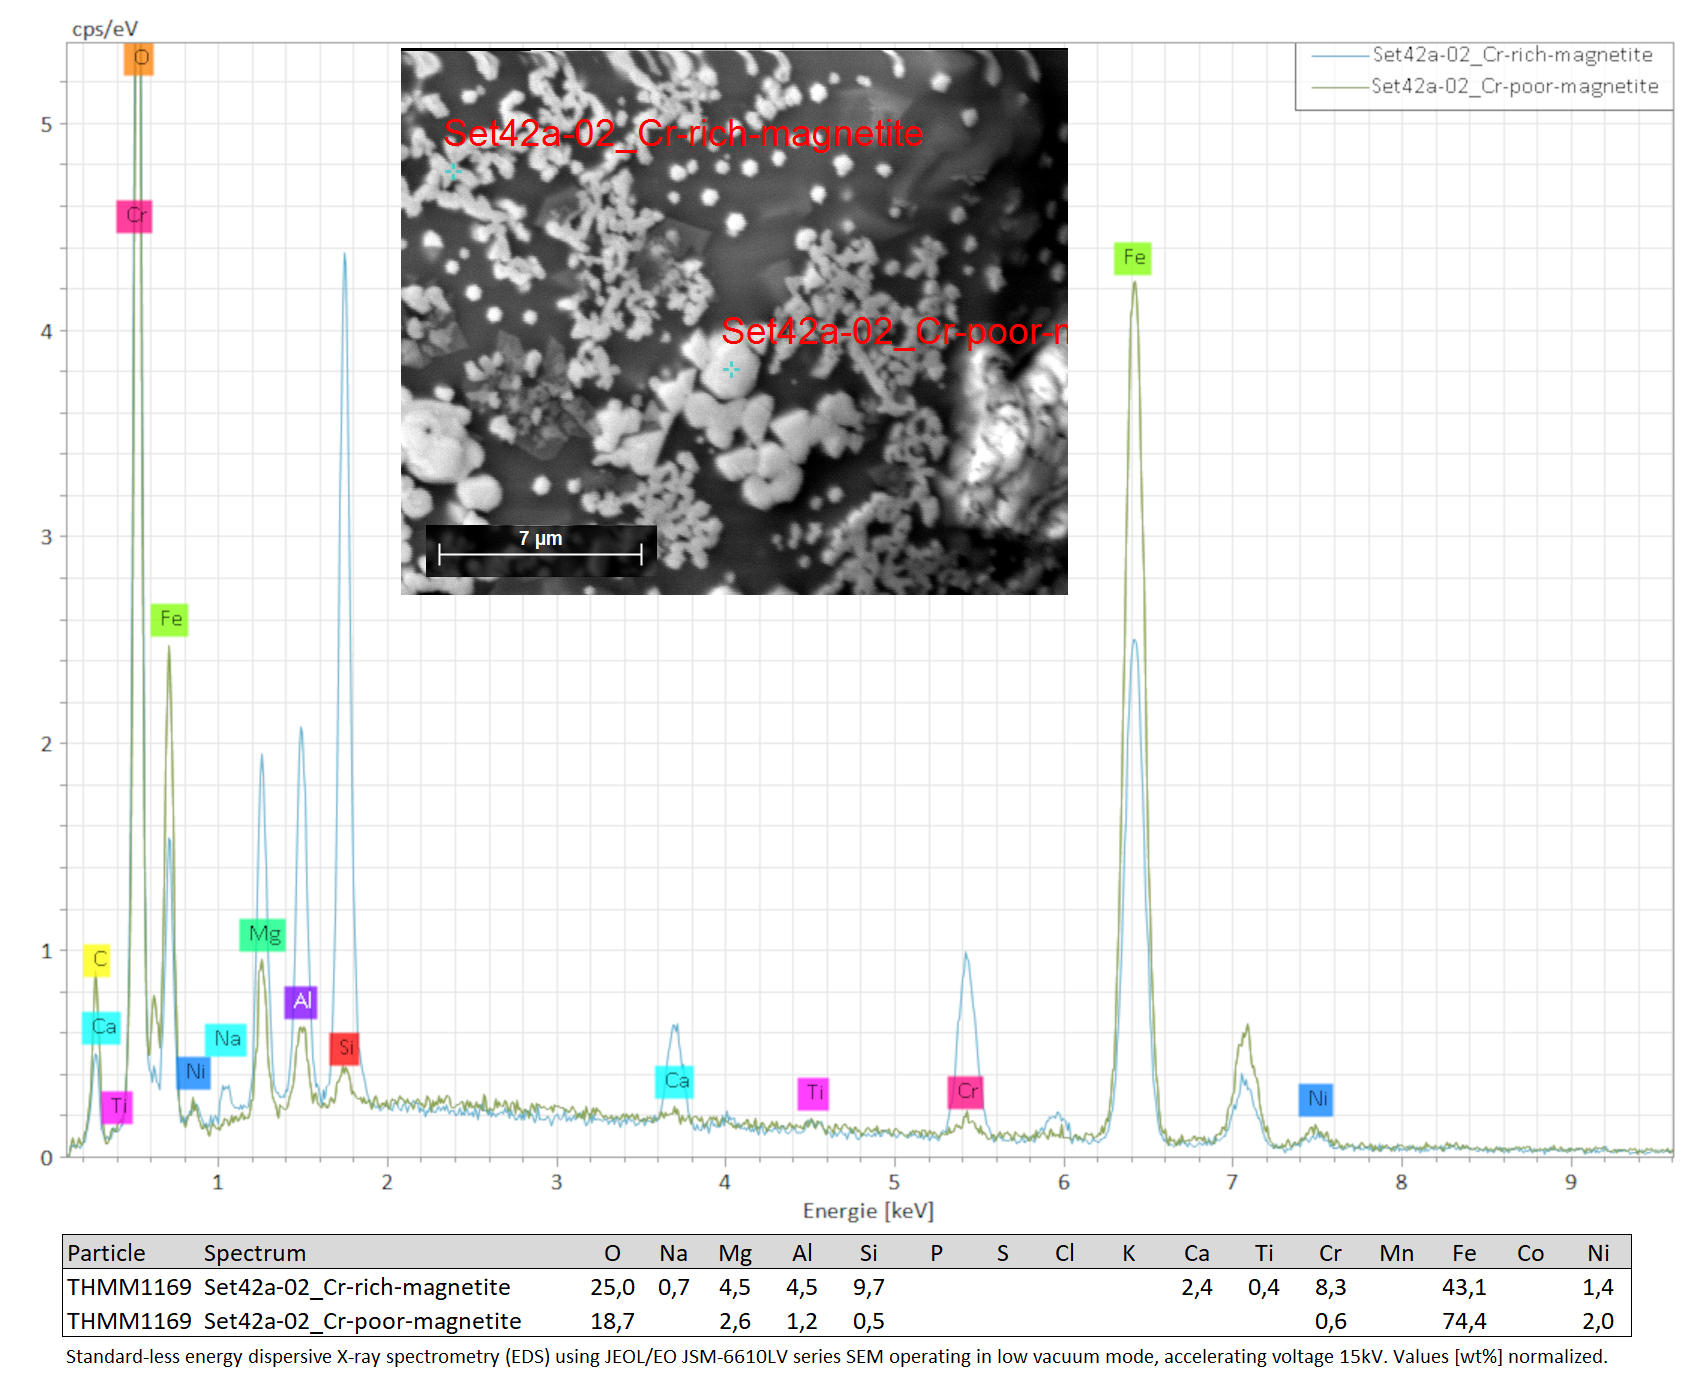Click x-axis tick label 5
The width and height of the screenshot is (1697, 1374).
894,1182
